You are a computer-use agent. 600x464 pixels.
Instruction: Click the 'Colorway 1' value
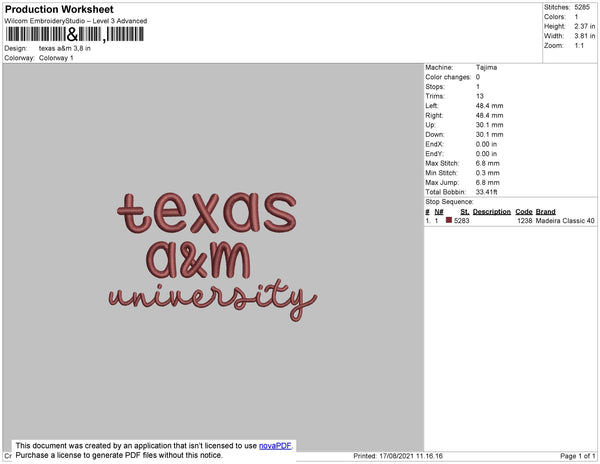point(56,58)
